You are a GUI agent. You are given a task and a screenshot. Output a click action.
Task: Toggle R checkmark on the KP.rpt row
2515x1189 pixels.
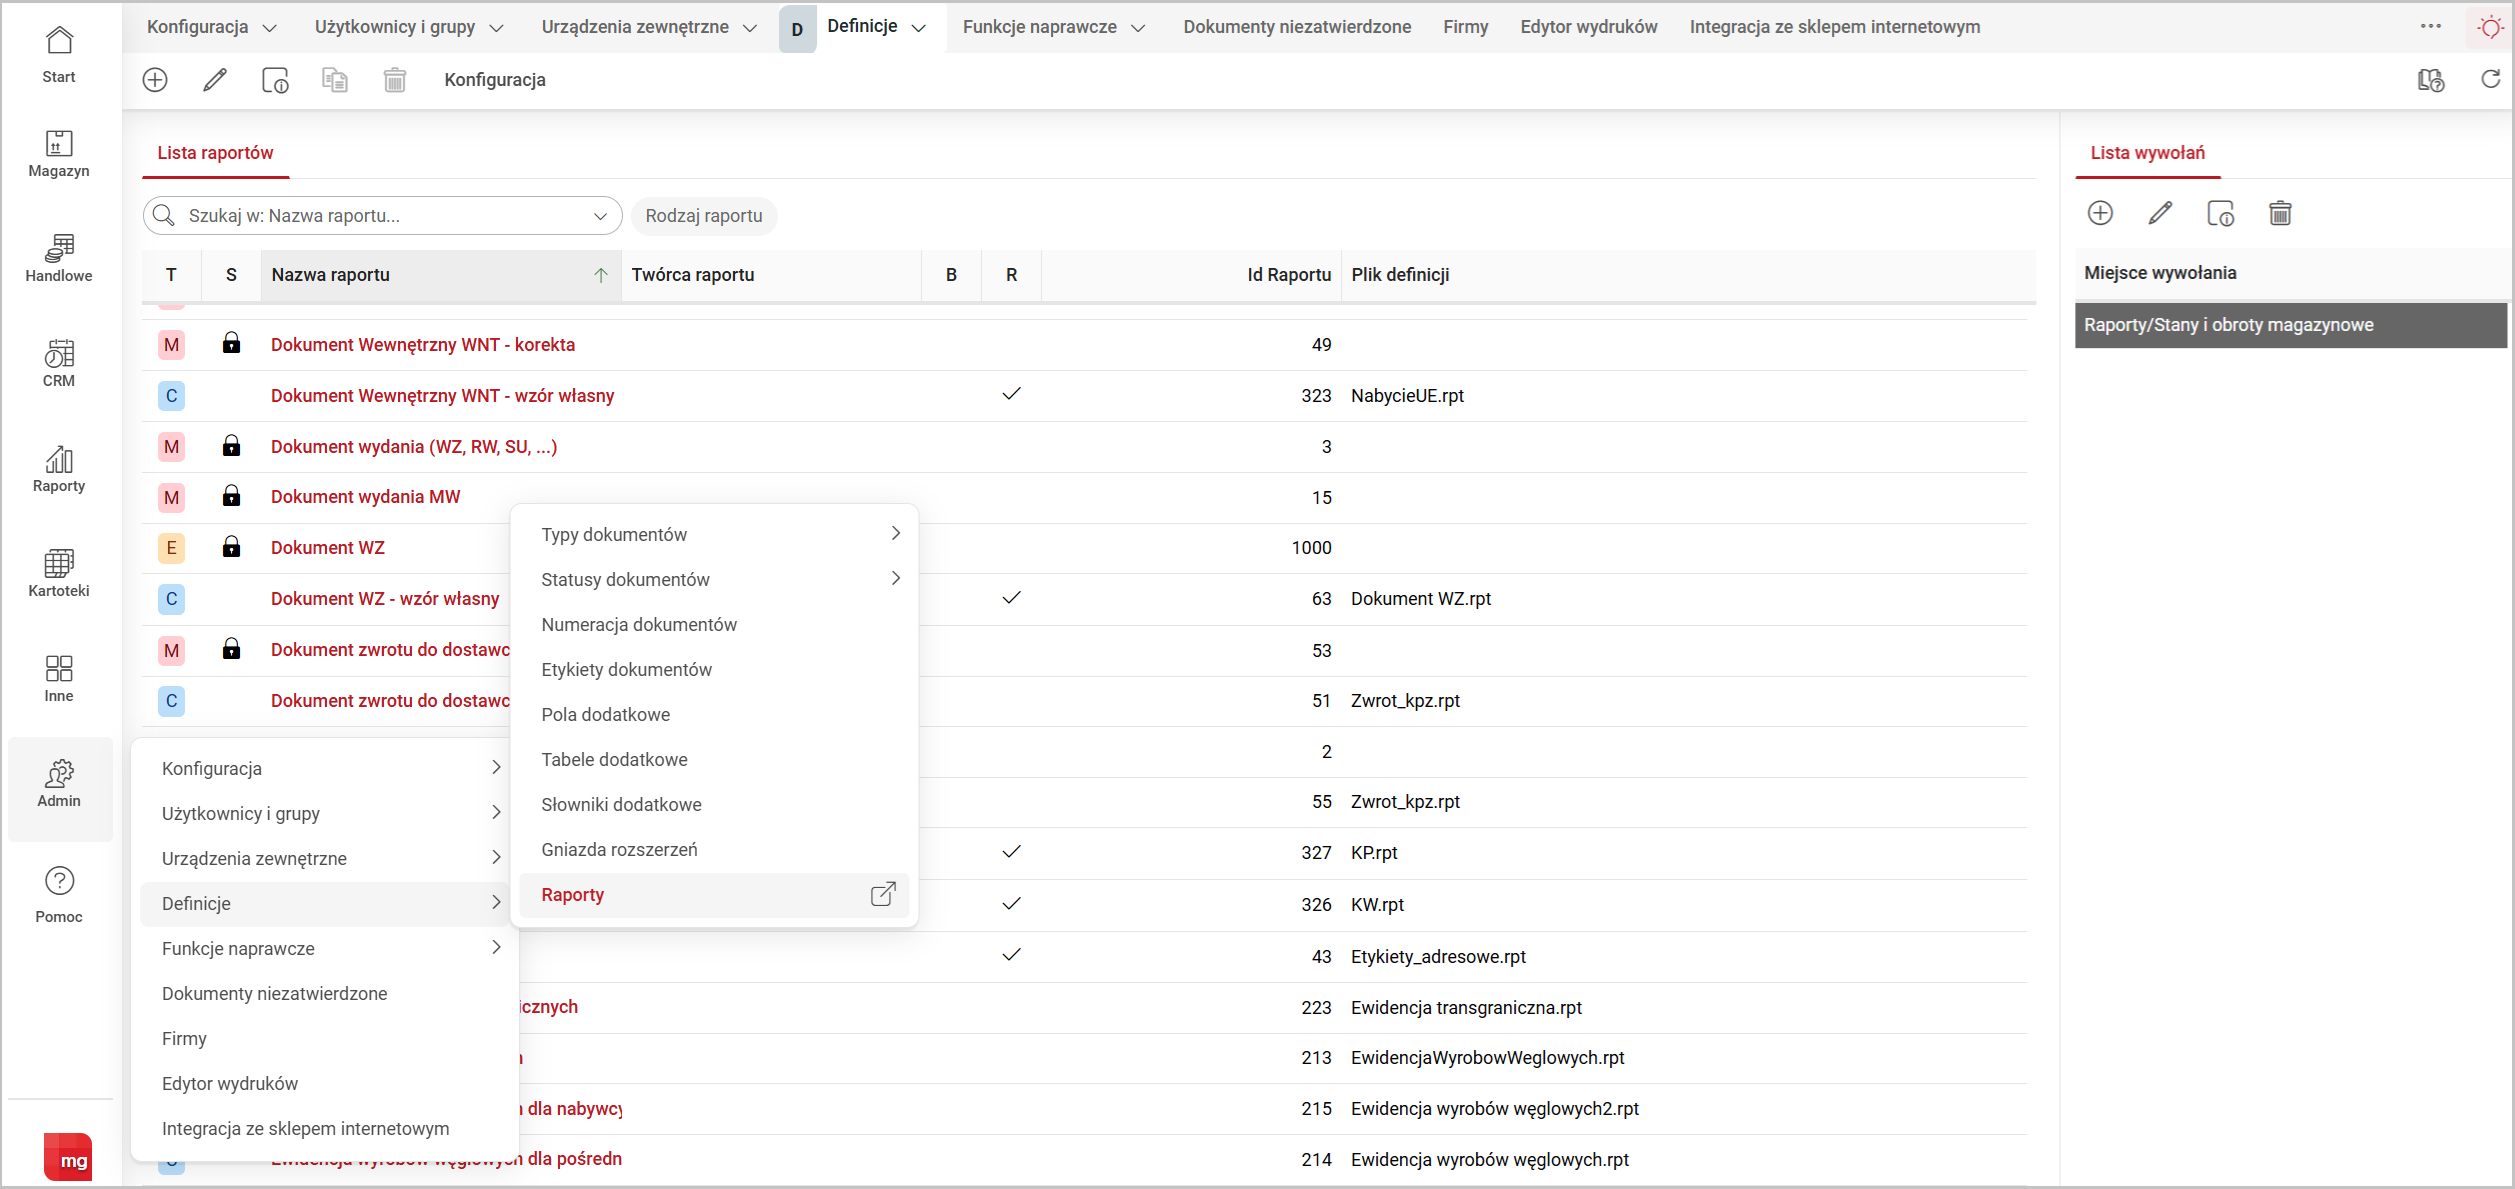coord(1011,852)
